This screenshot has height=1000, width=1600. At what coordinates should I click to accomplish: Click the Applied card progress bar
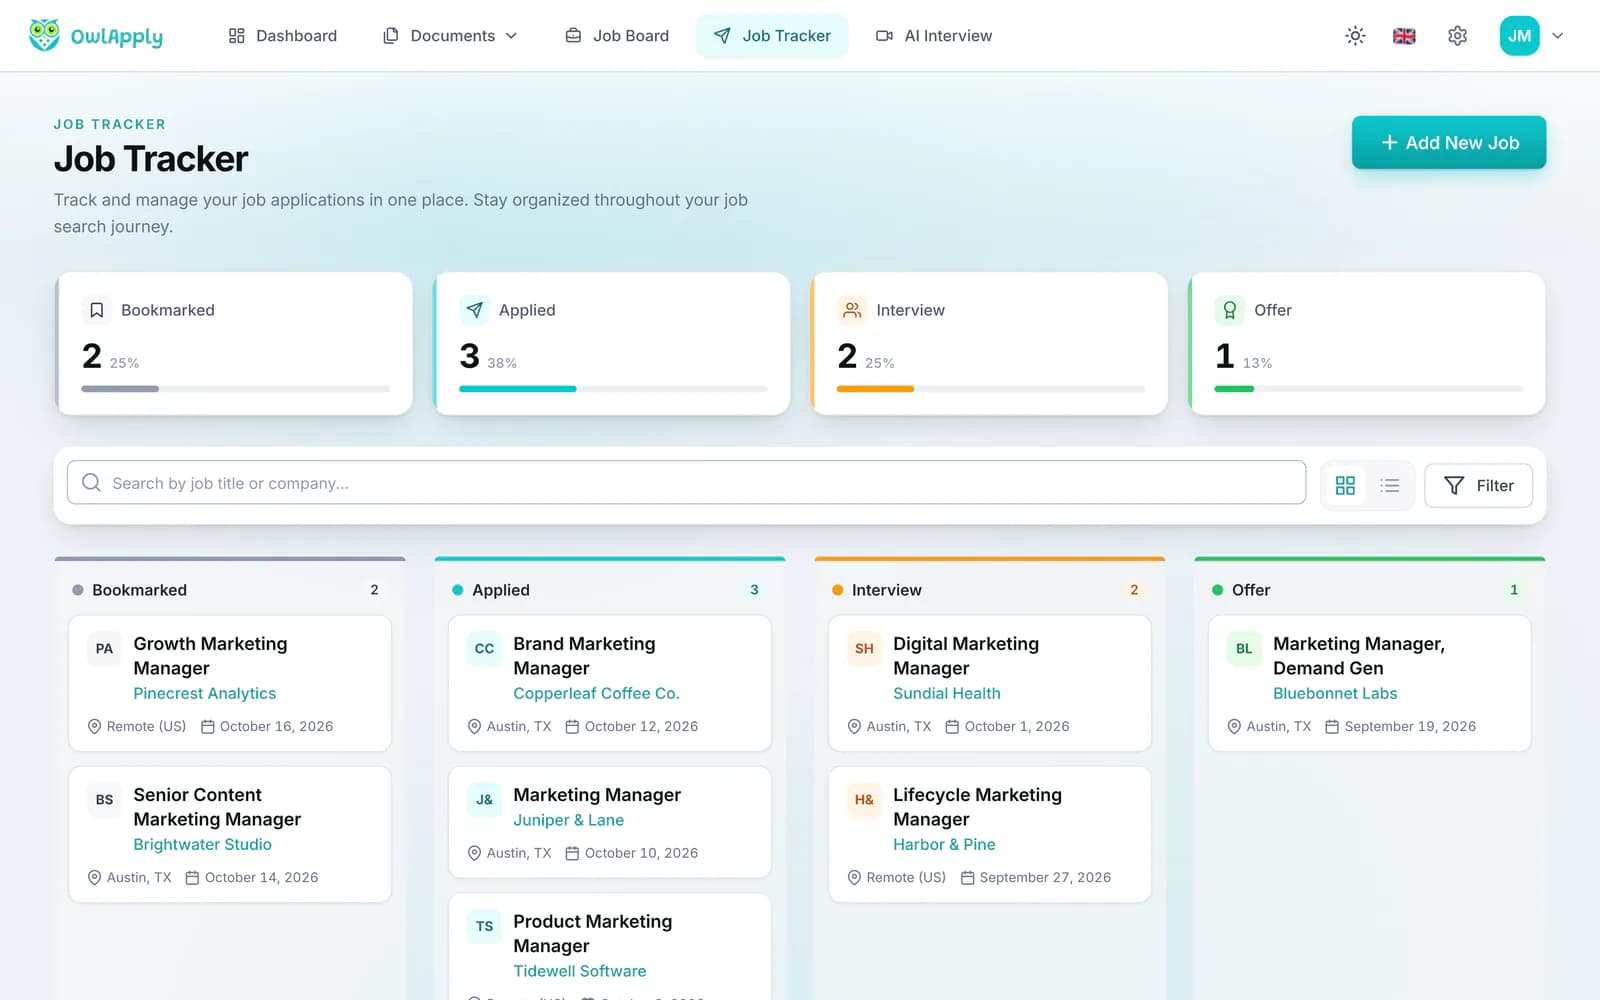coord(613,388)
